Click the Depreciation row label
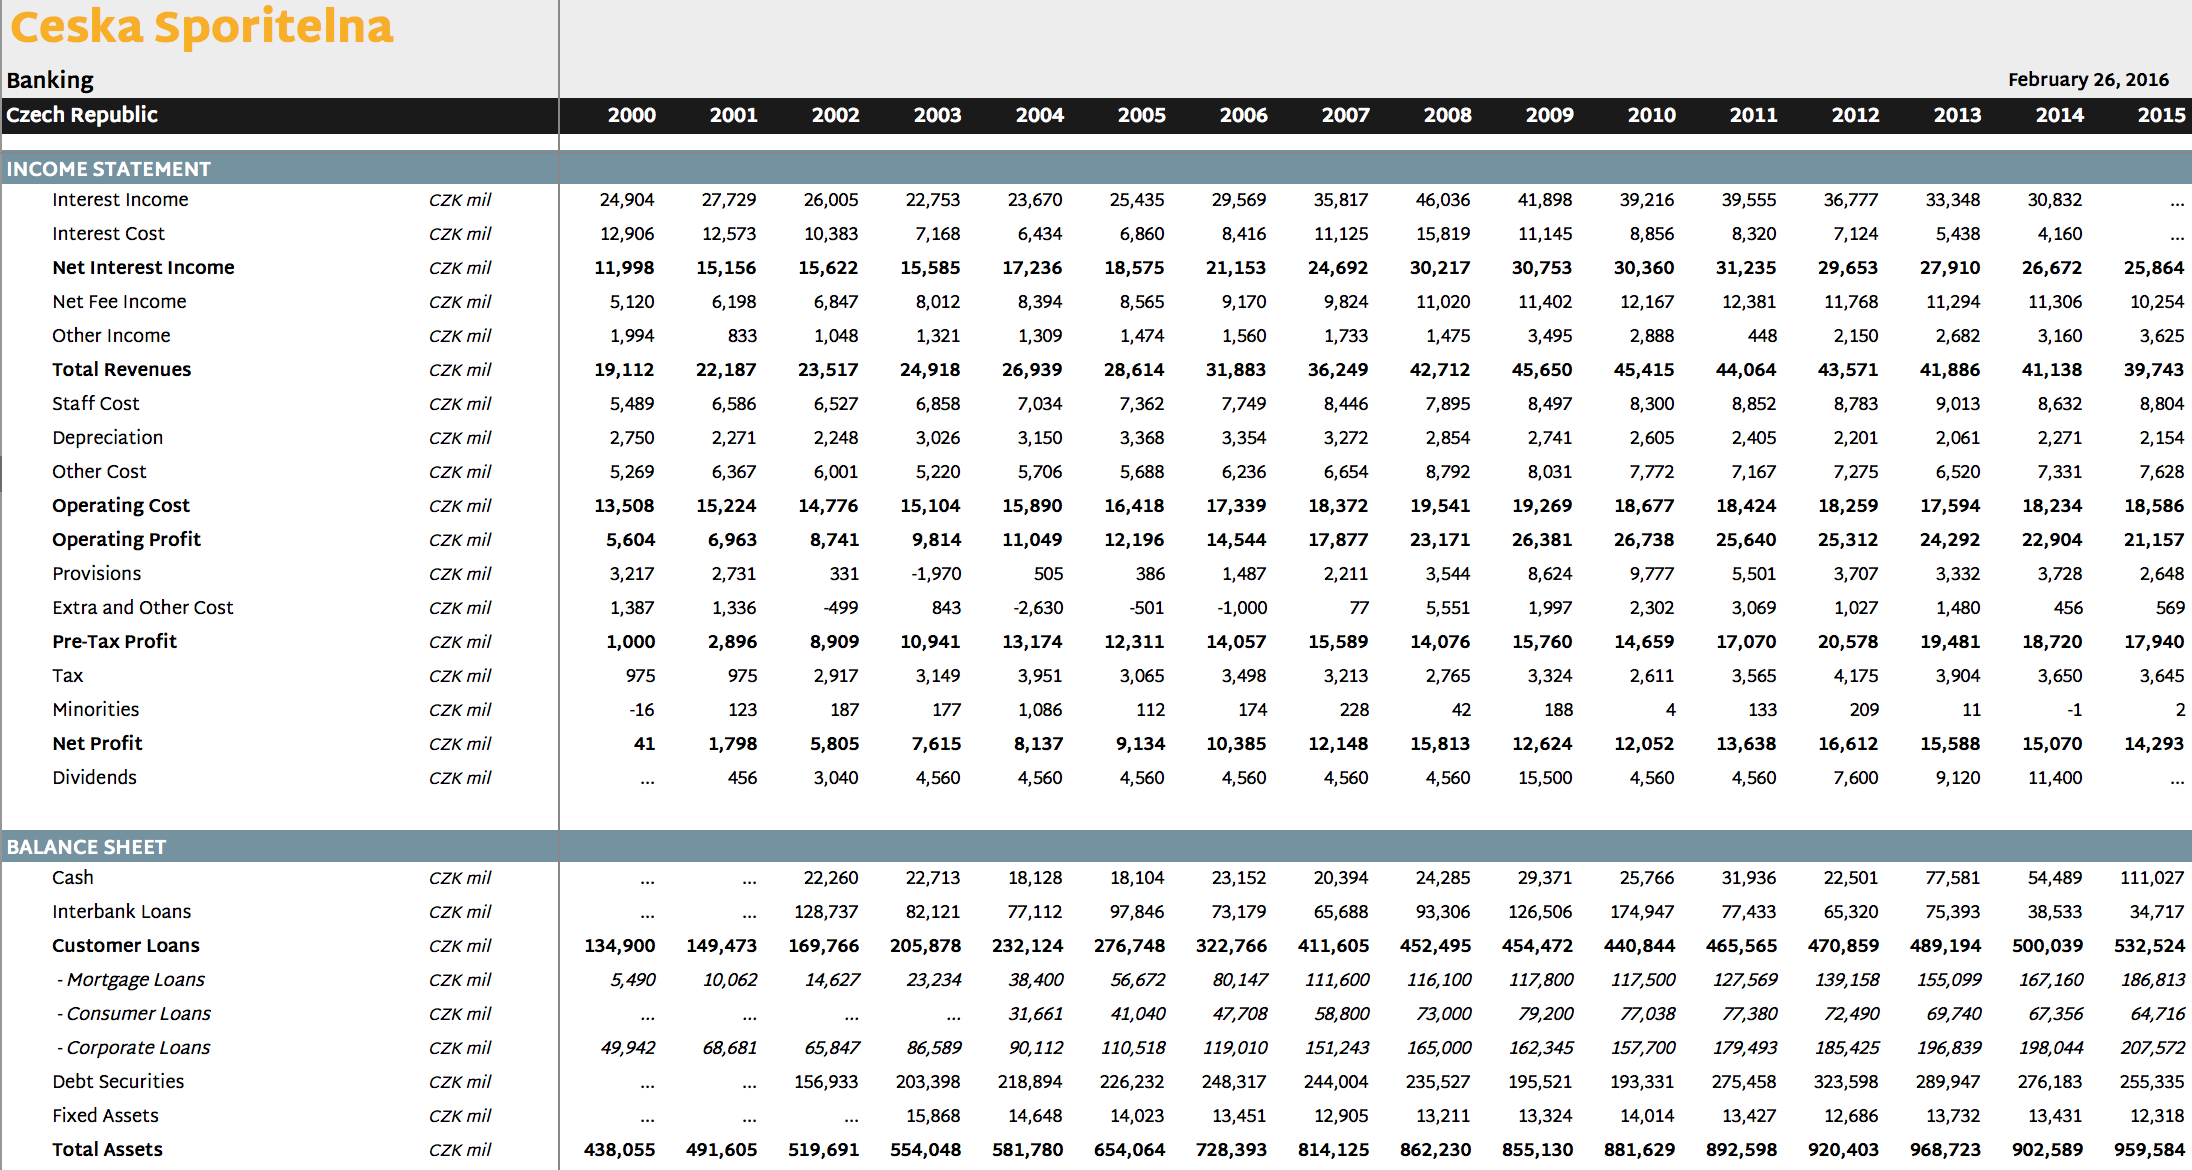The height and width of the screenshot is (1170, 2192). pyautogui.click(x=107, y=438)
